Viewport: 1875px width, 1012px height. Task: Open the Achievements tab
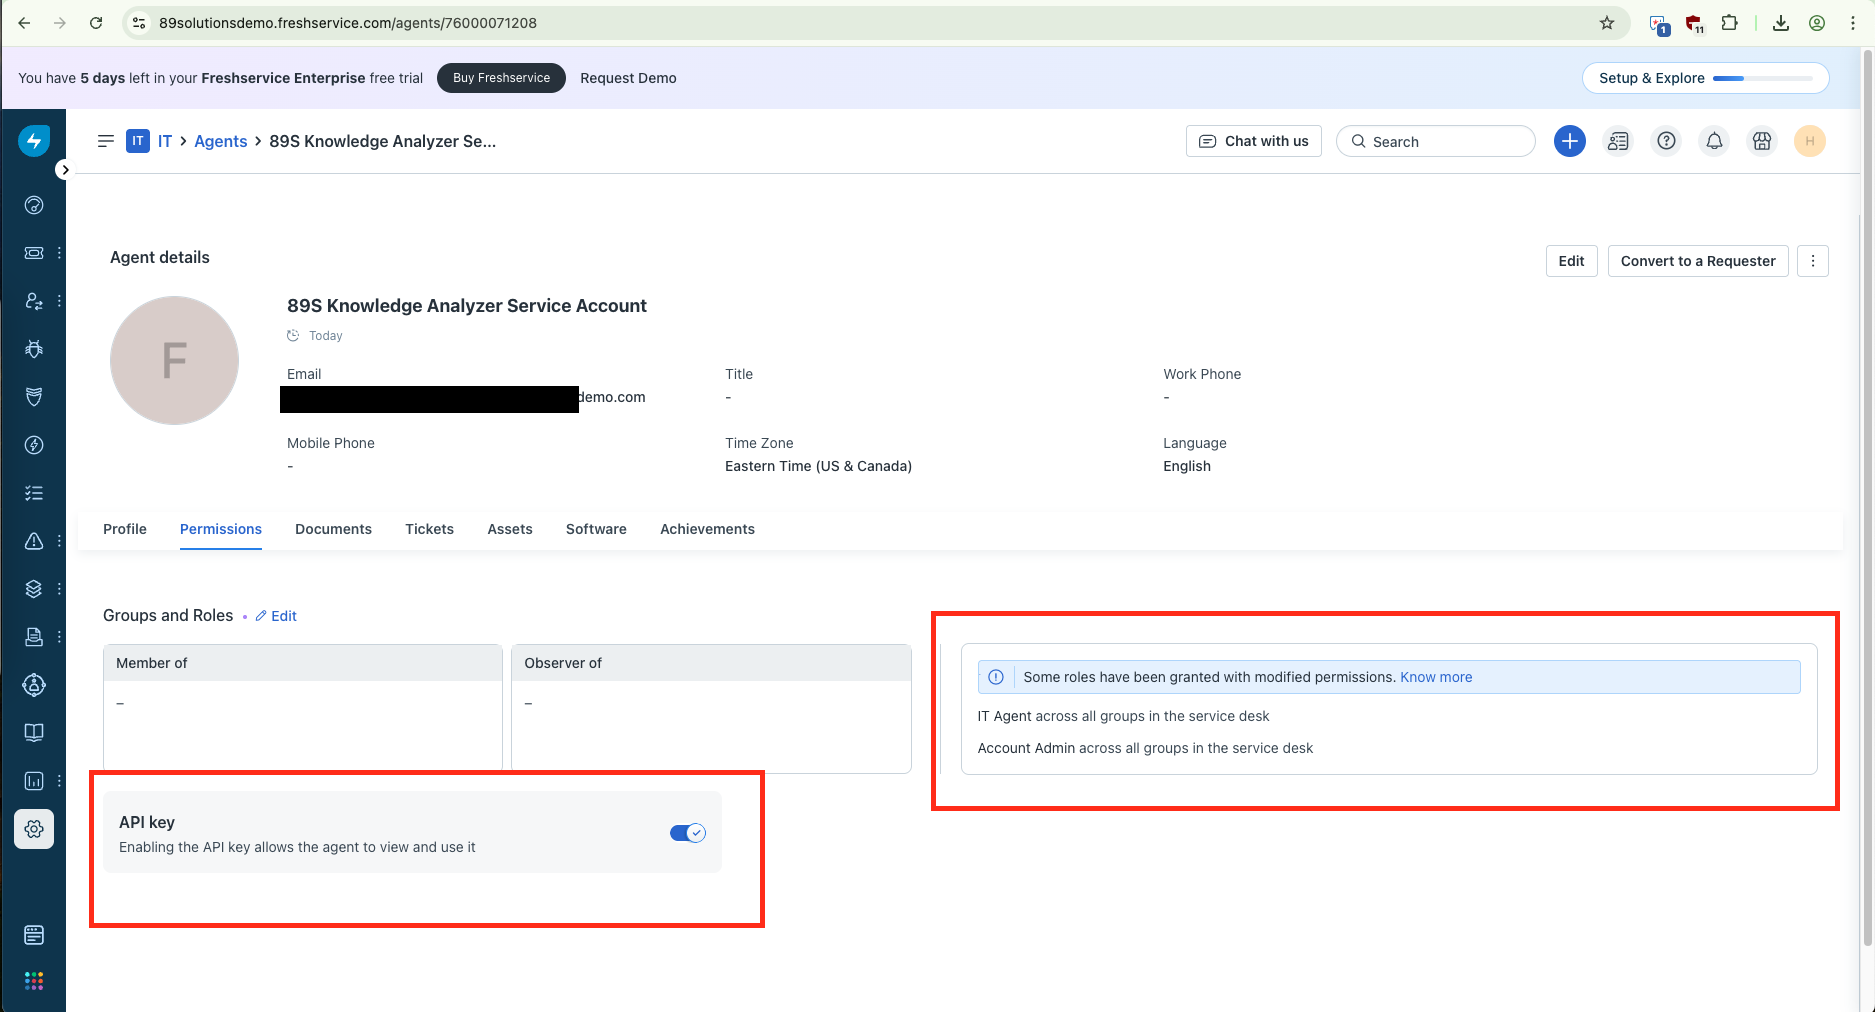[x=707, y=529]
